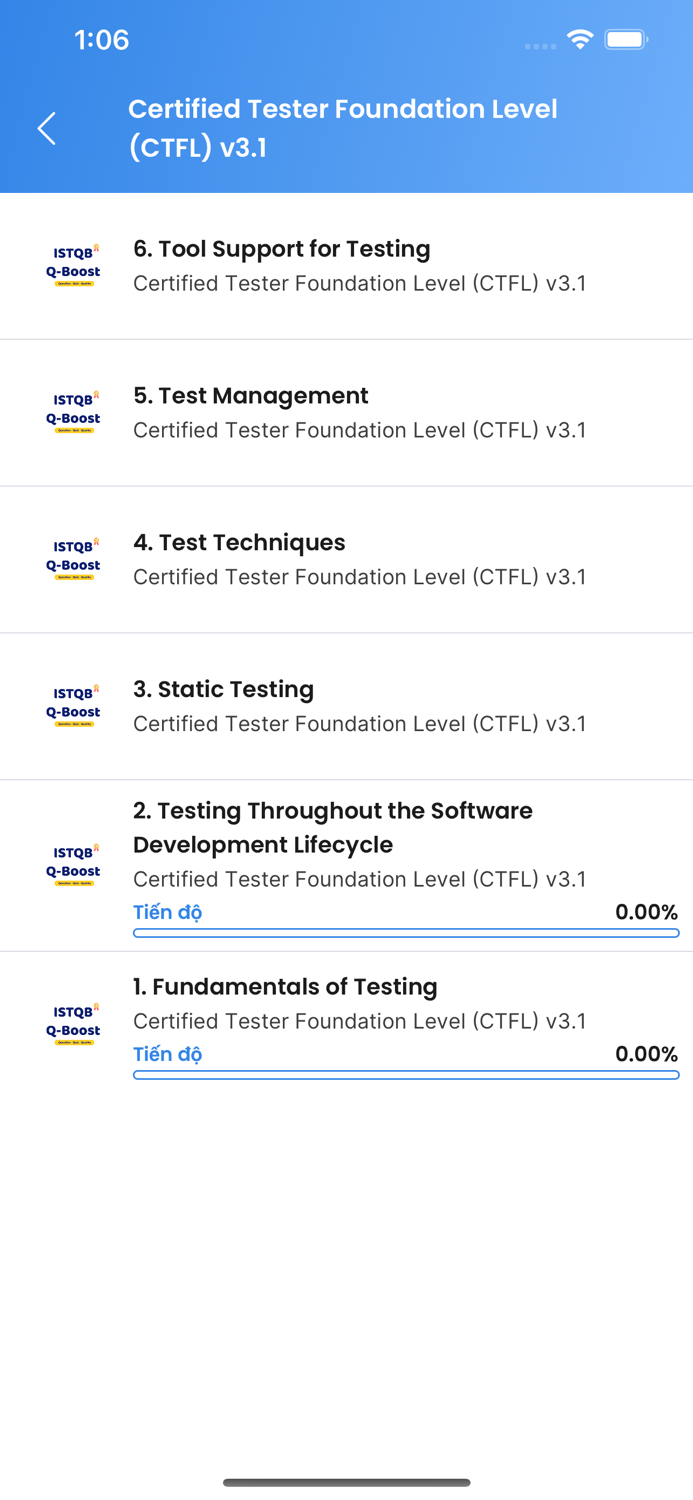Expand the chapter 5. Test Management
Screen dimensions: 693x1500
click(251, 396)
